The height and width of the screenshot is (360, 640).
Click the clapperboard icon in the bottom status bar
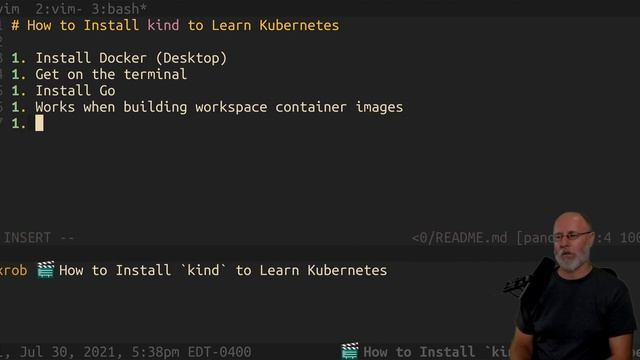coord(350,351)
